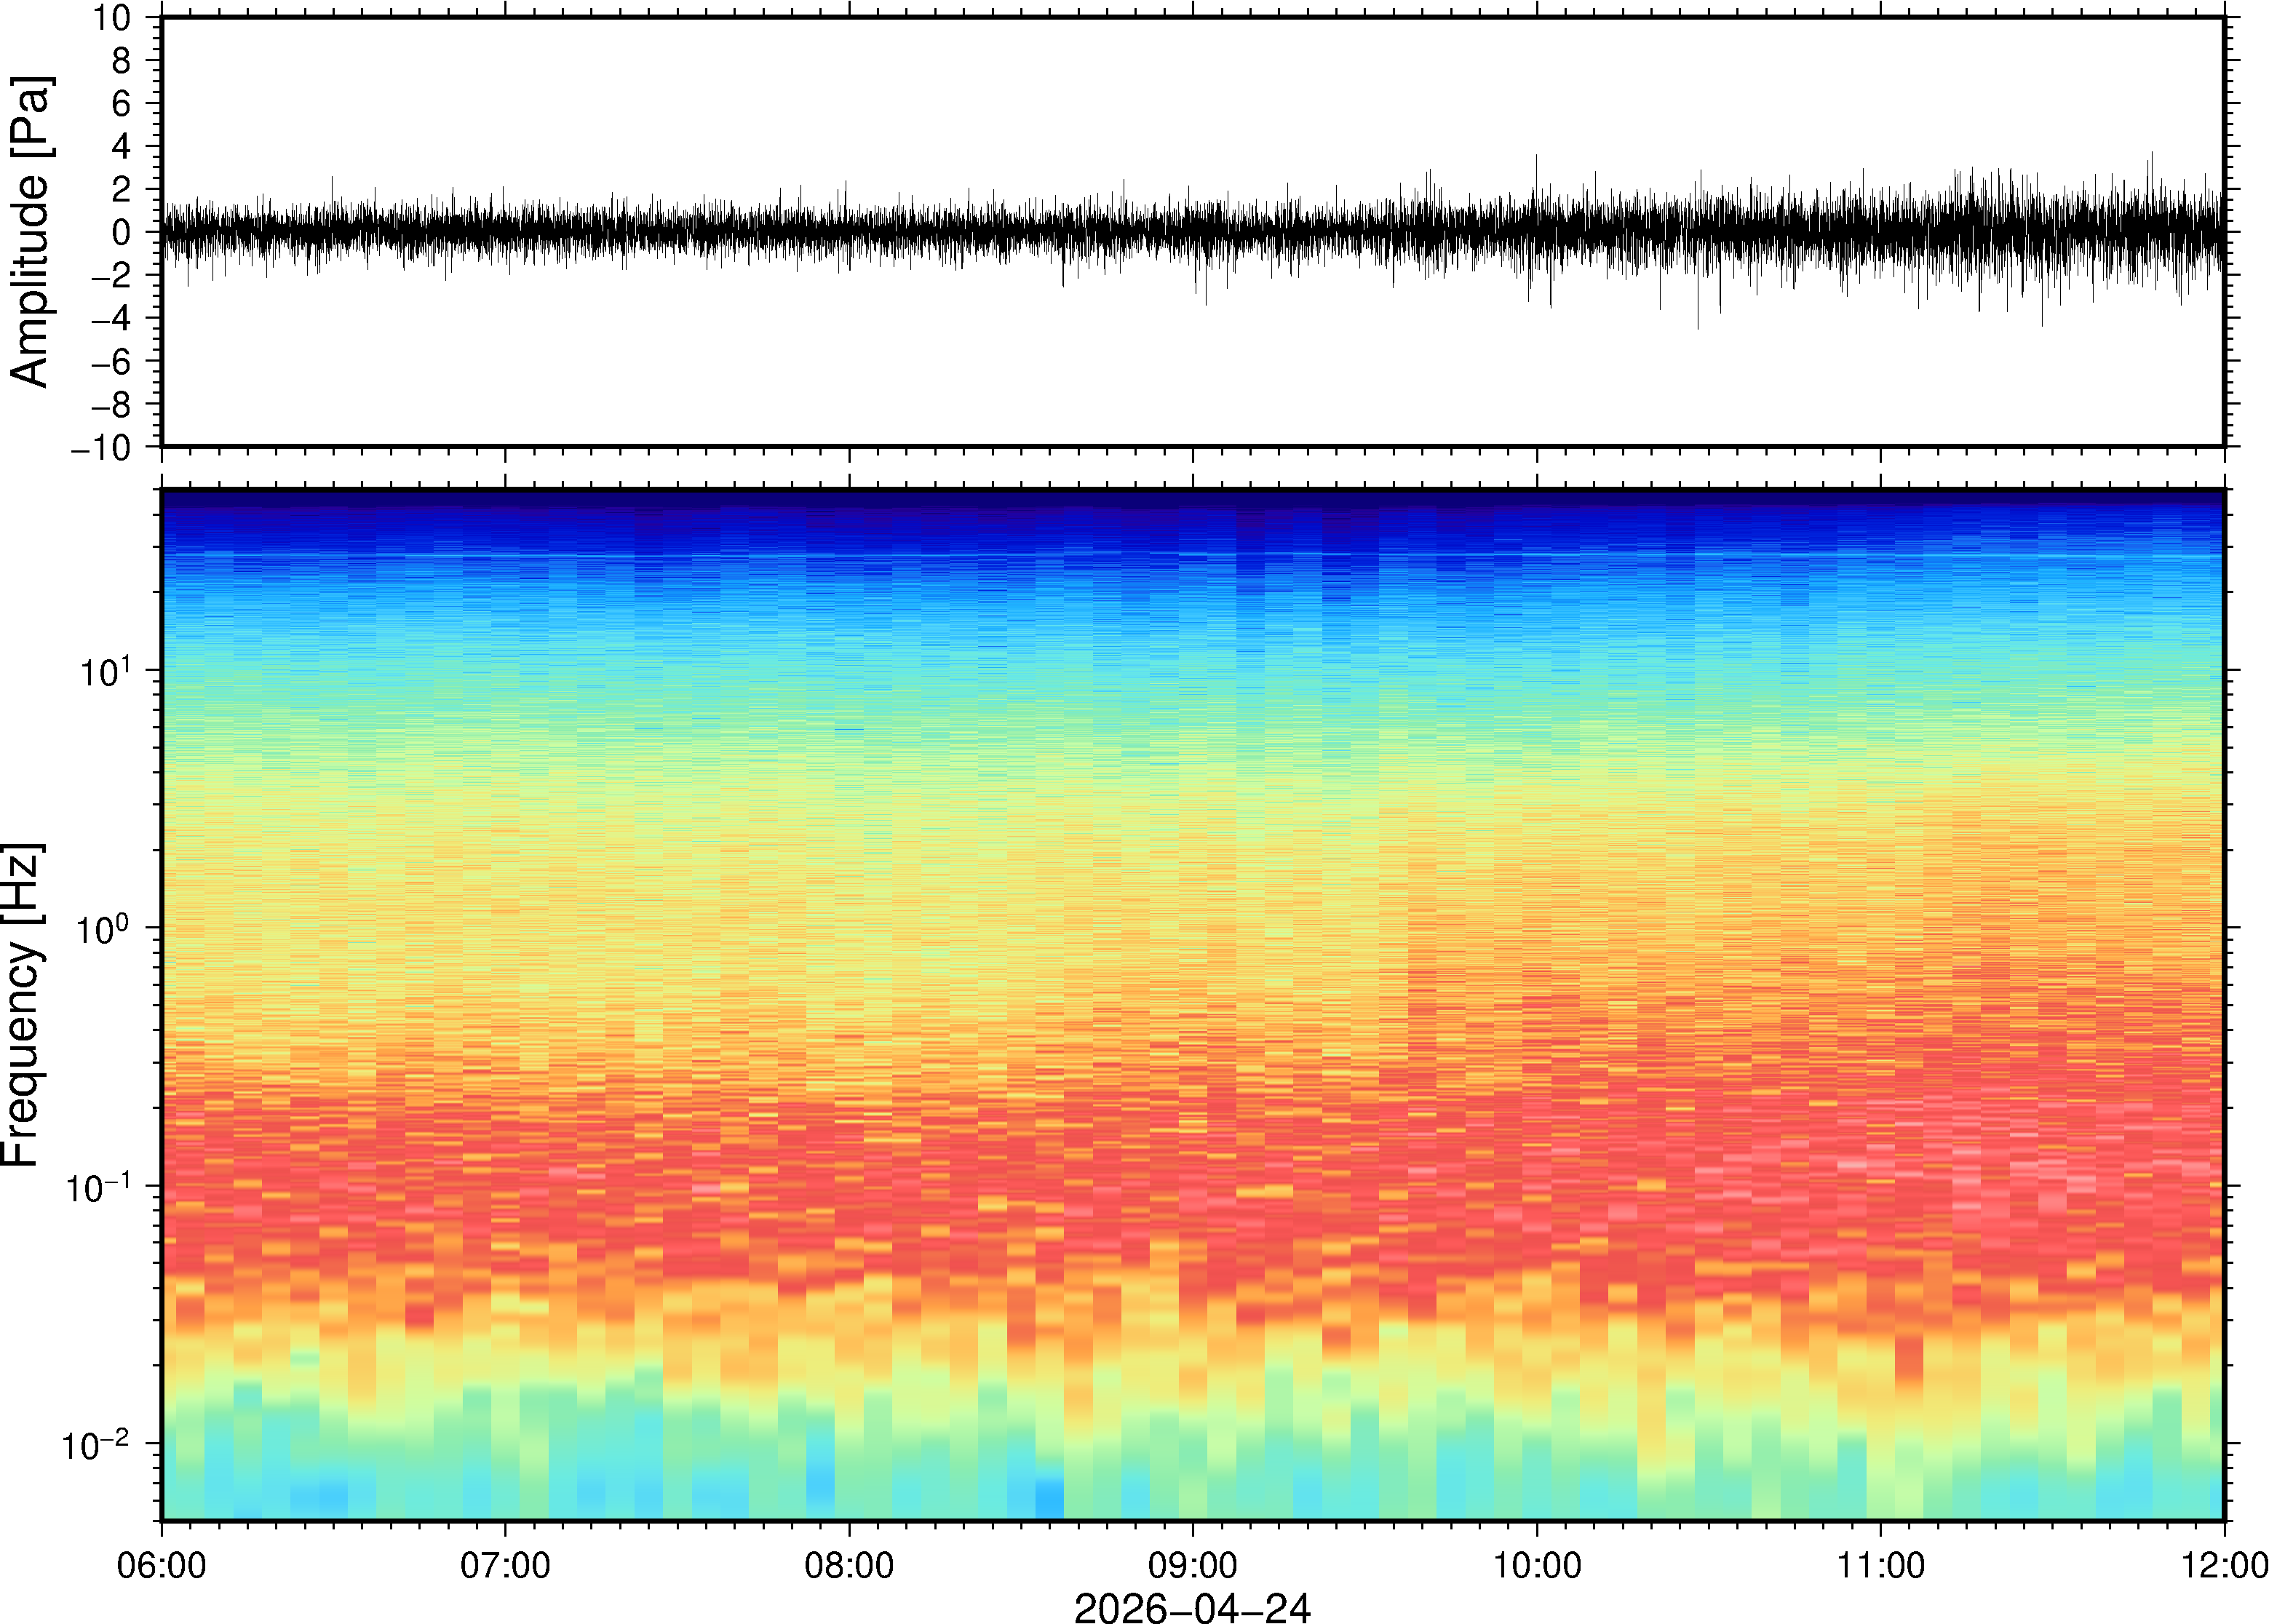Click the amplitude tick label −10

tap(100, 447)
